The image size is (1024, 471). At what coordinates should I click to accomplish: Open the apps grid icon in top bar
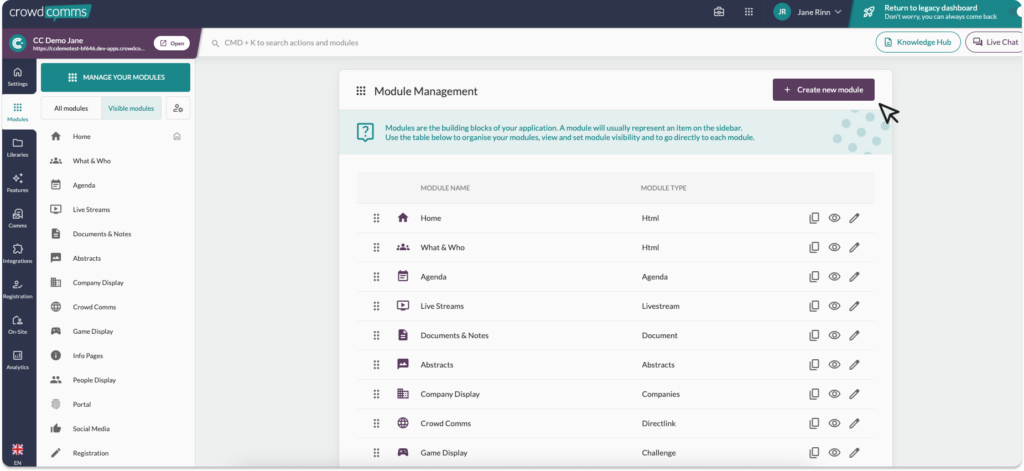[748, 12]
